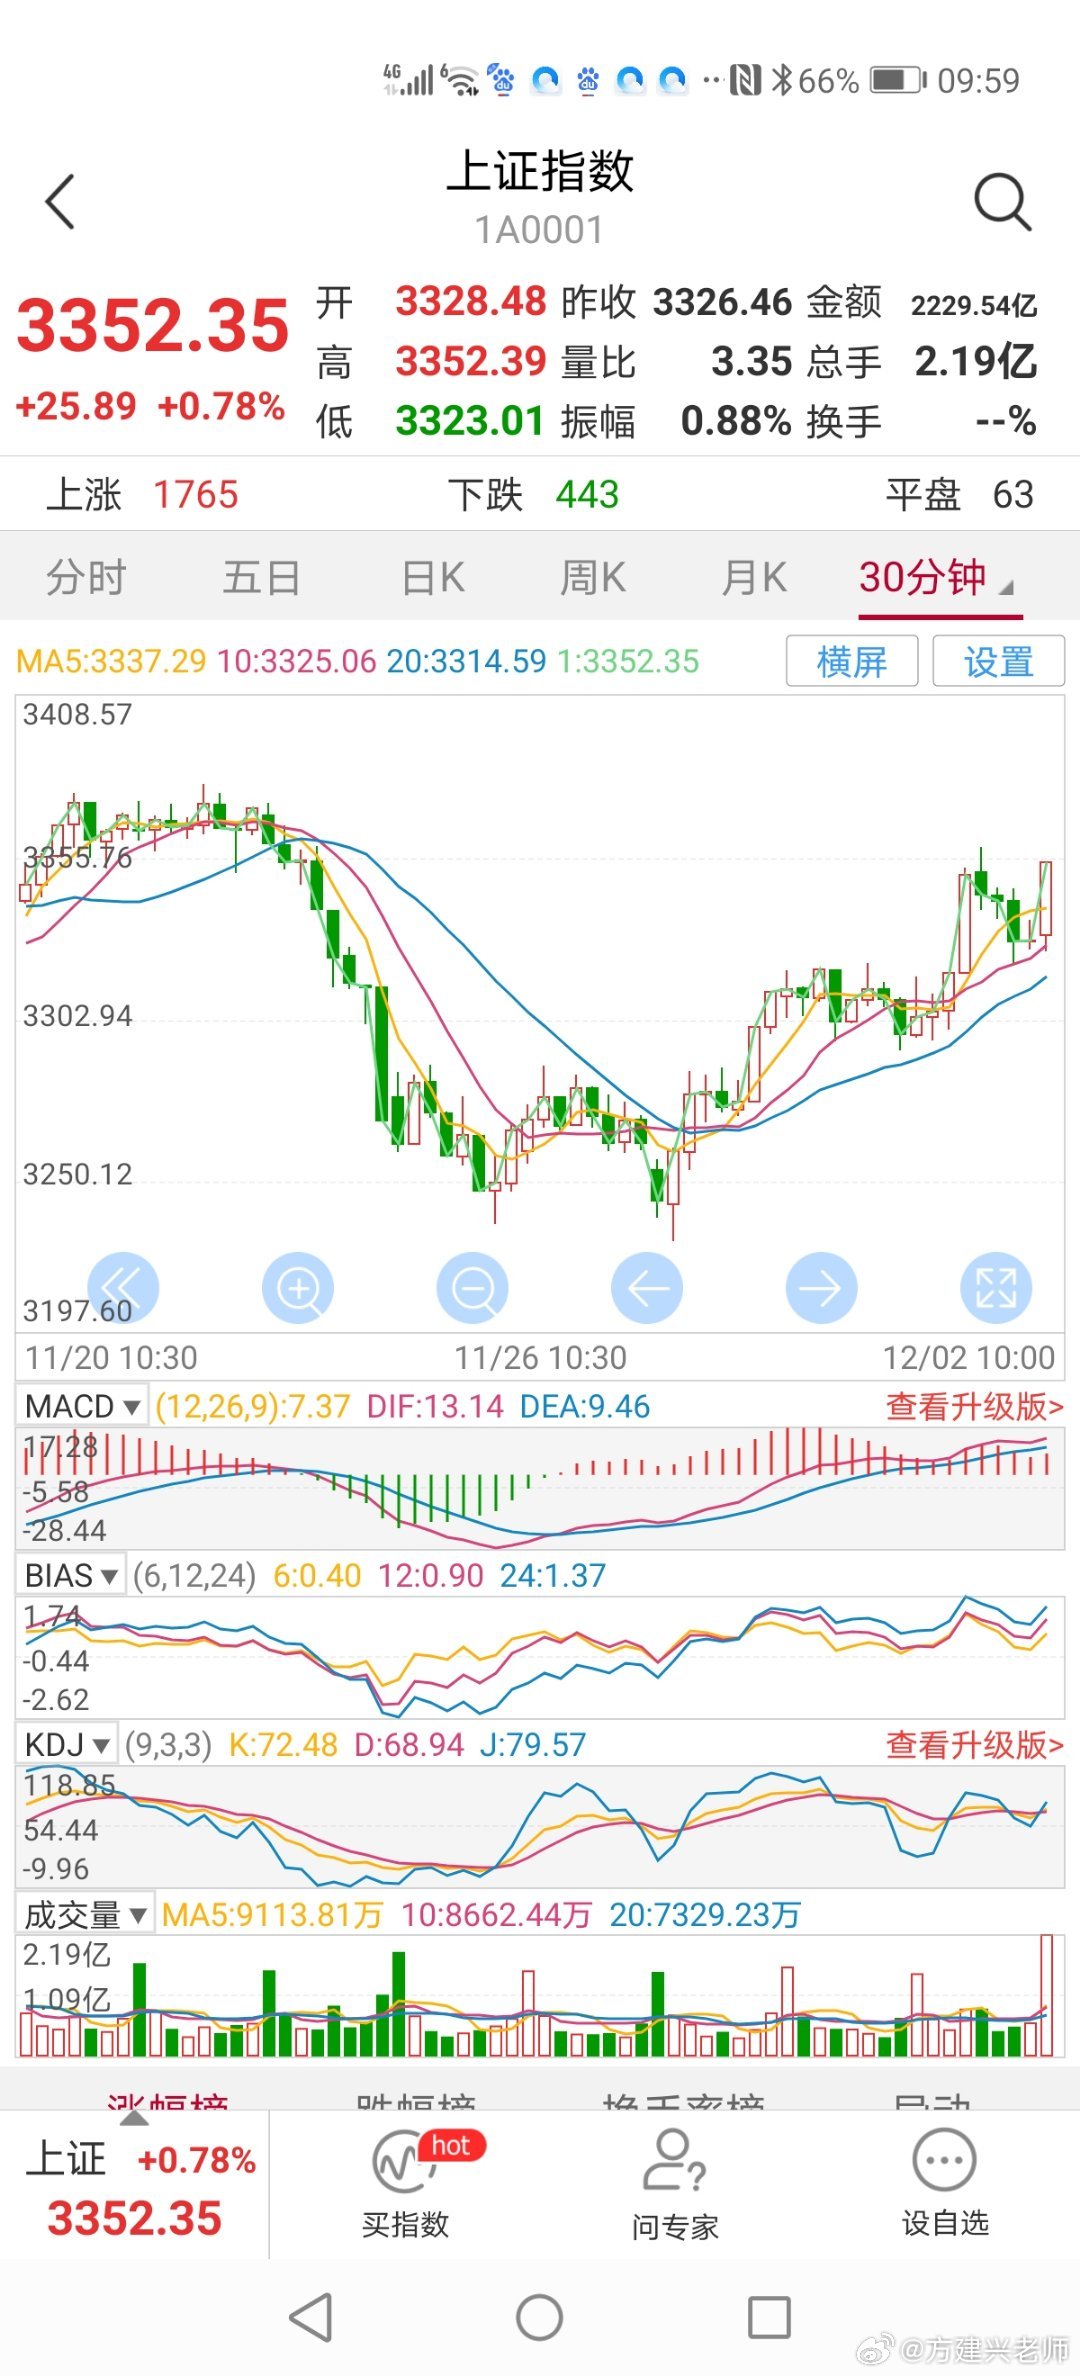Click 查看升级版 link beside MACD
This screenshot has width=1080, height=2376.
pos(974,1407)
